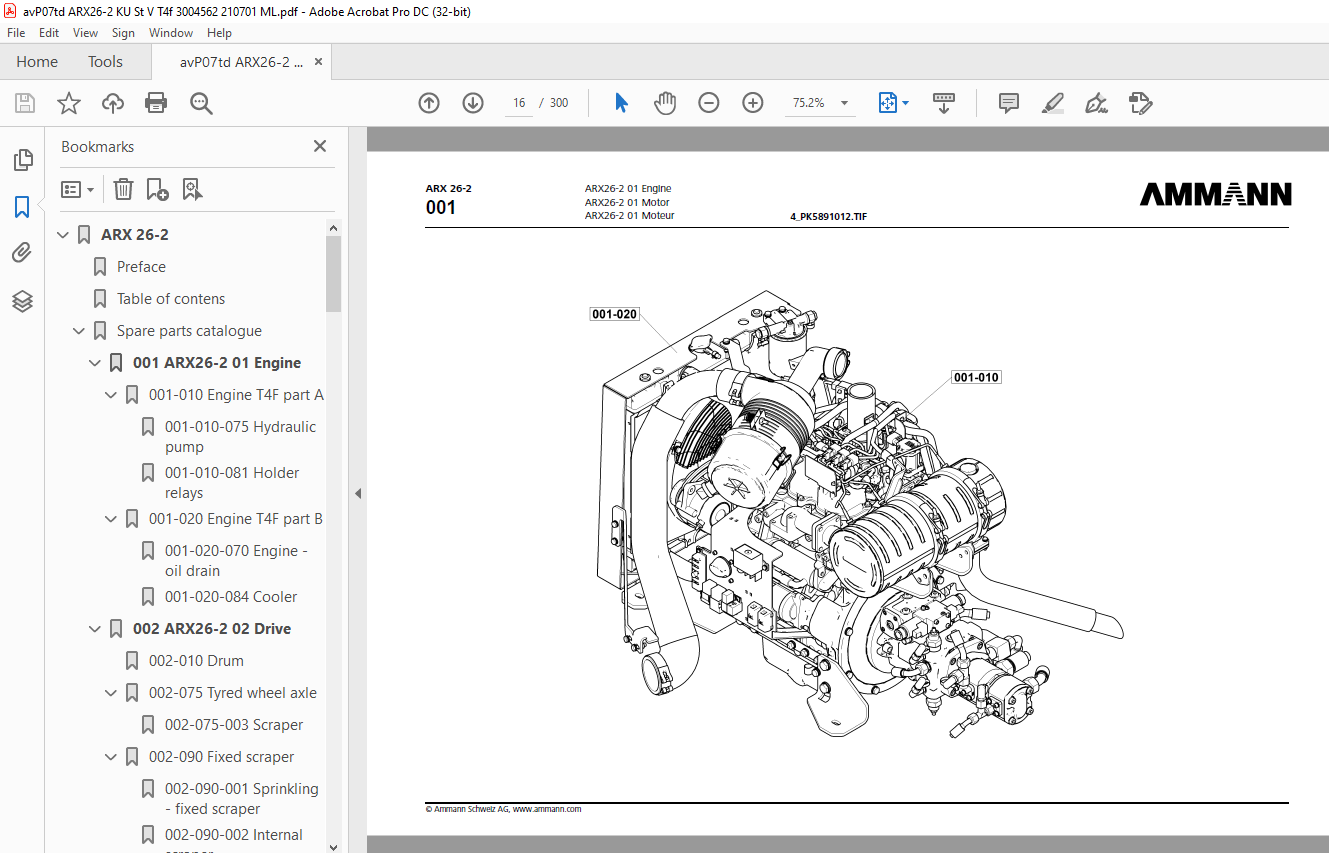Select the avP07td ARX26-2 document tab

241,62
